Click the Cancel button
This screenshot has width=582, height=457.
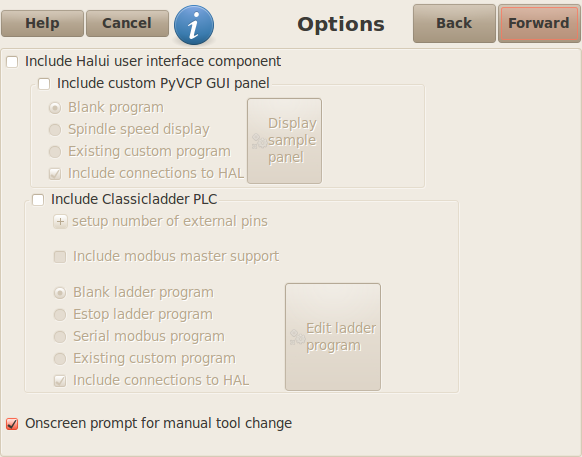pos(127,23)
